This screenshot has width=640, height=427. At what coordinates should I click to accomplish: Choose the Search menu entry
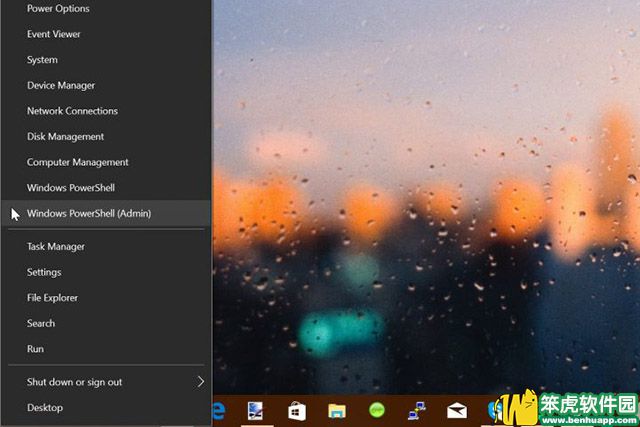point(106,323)
